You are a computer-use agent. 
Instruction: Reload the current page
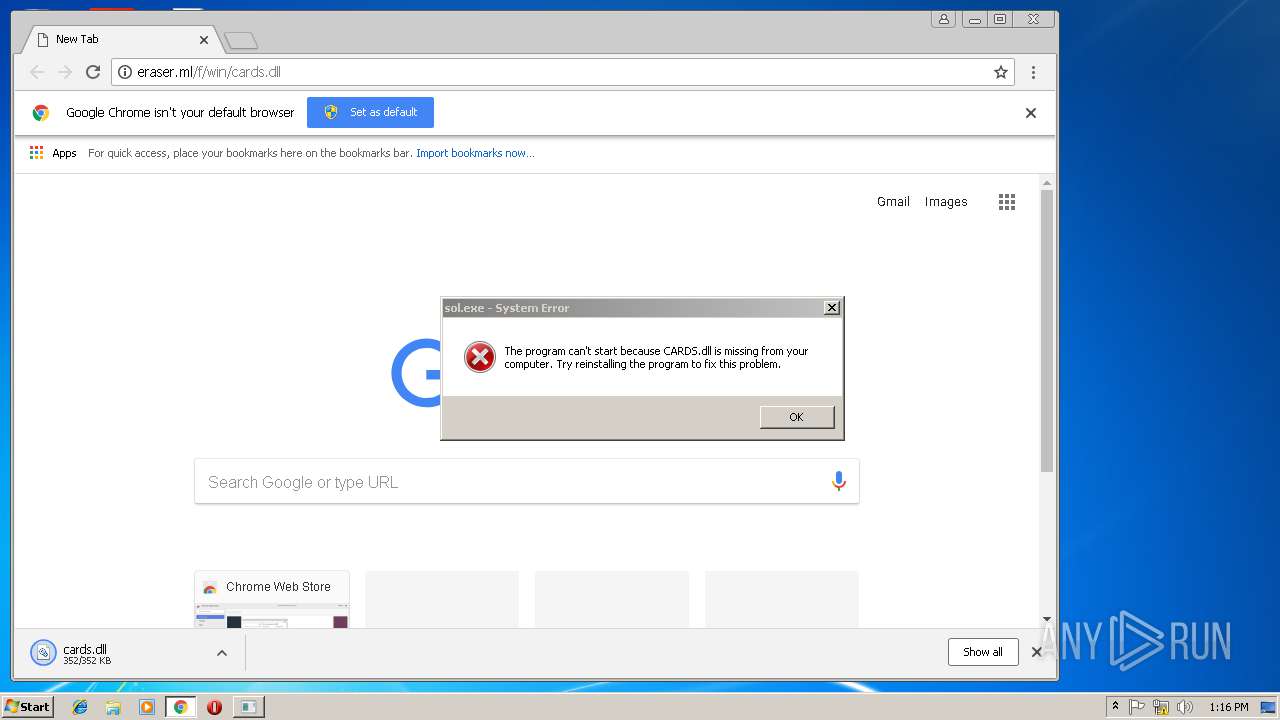(x=93, y=72)
